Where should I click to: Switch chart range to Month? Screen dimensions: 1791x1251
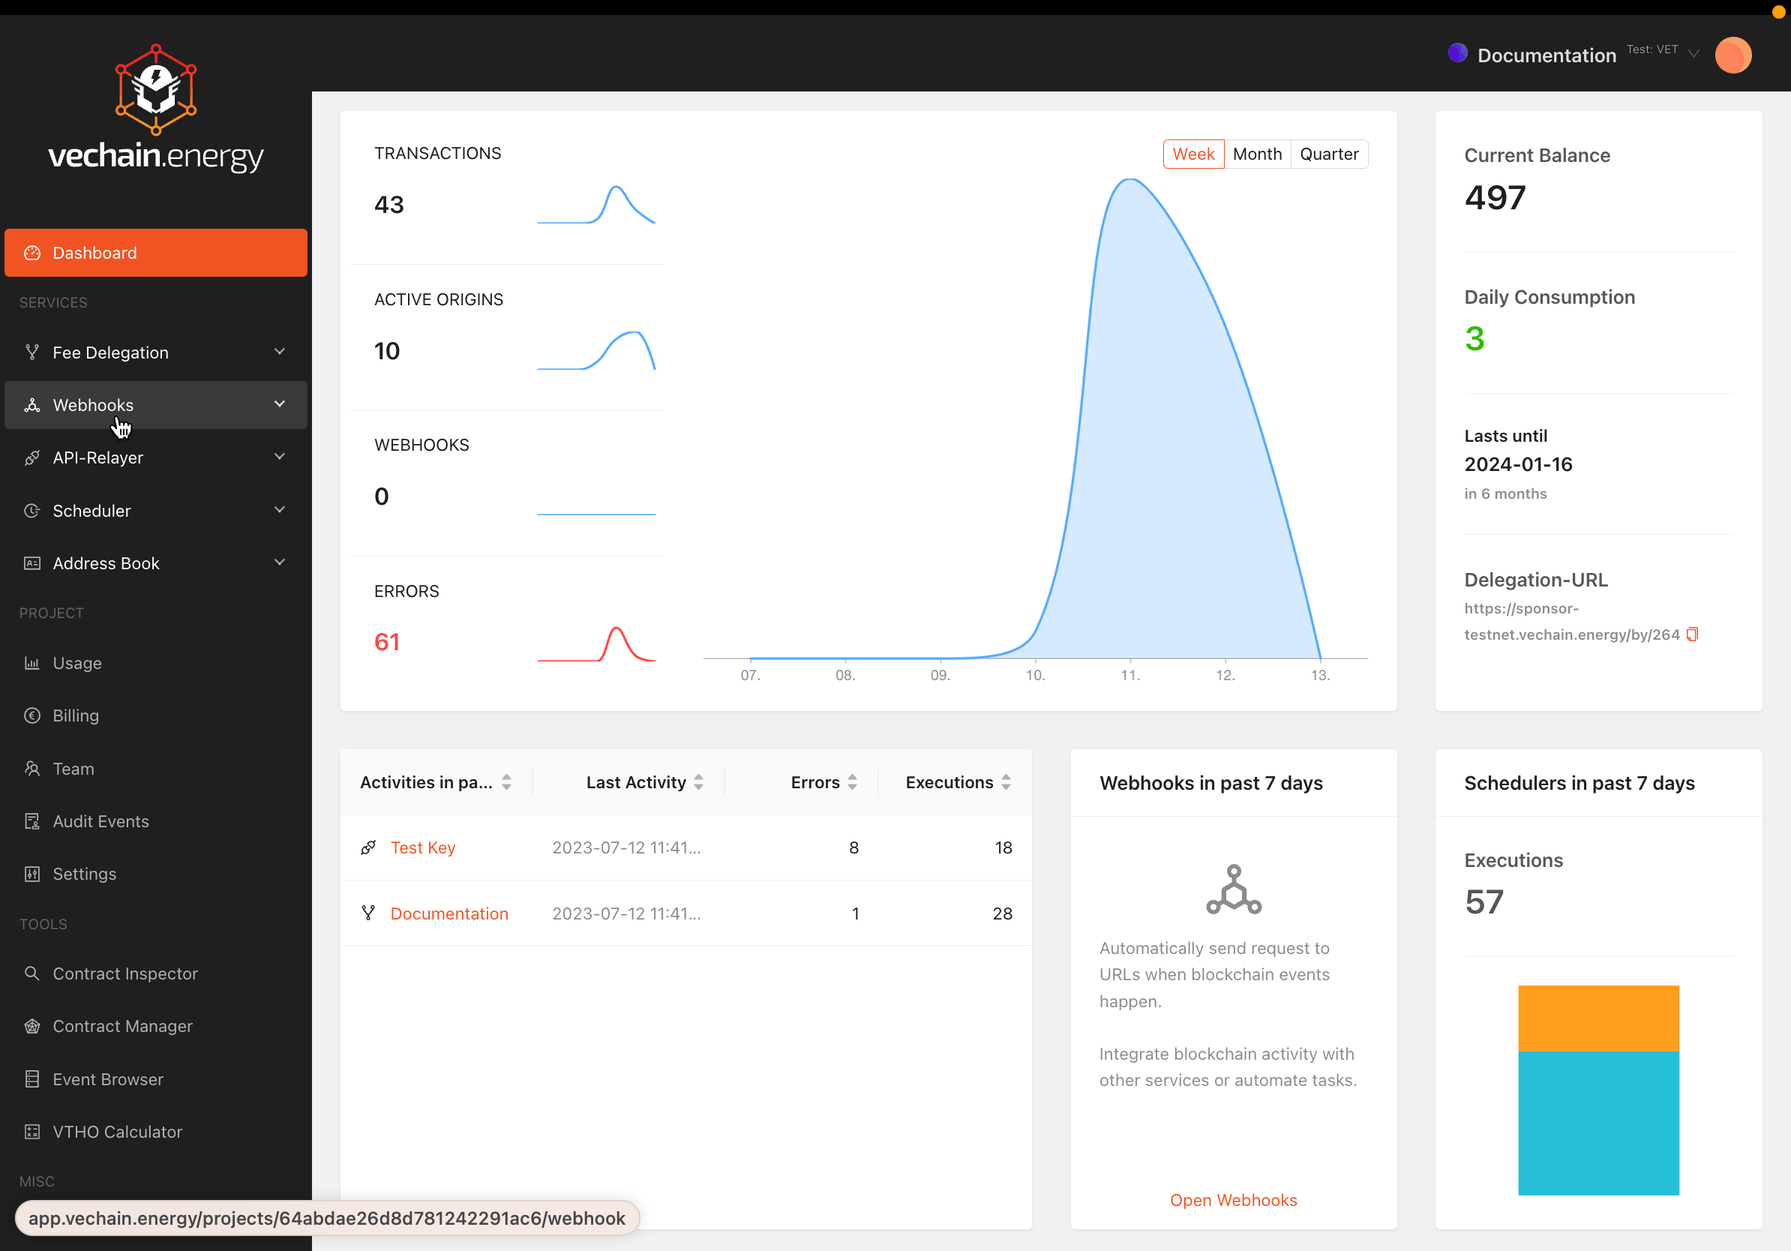[x=1257, y=154]
